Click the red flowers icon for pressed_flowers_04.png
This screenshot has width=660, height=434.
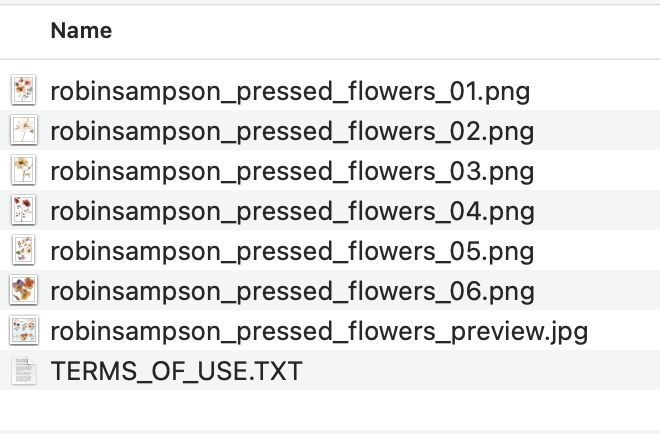[x=23, y=211]
